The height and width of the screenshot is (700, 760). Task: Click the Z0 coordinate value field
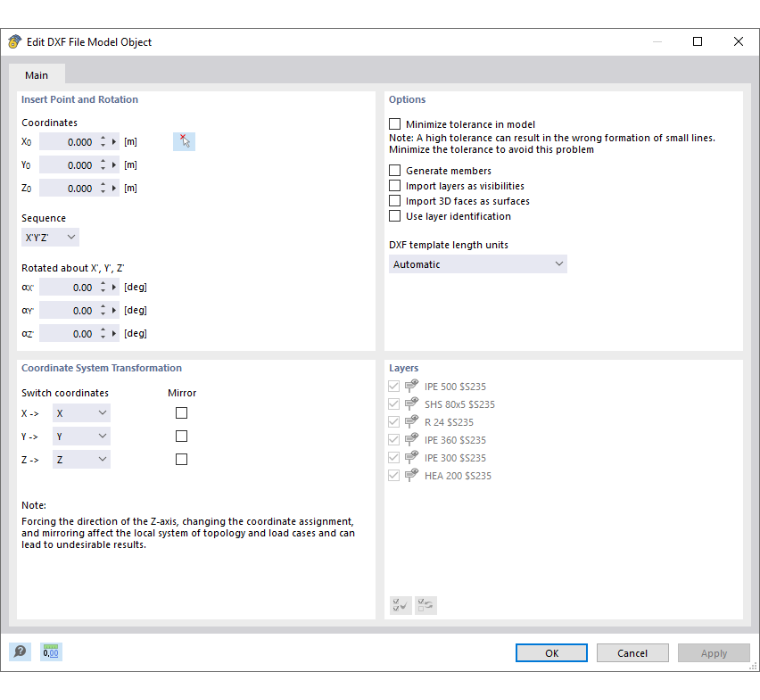click(68, 188)
